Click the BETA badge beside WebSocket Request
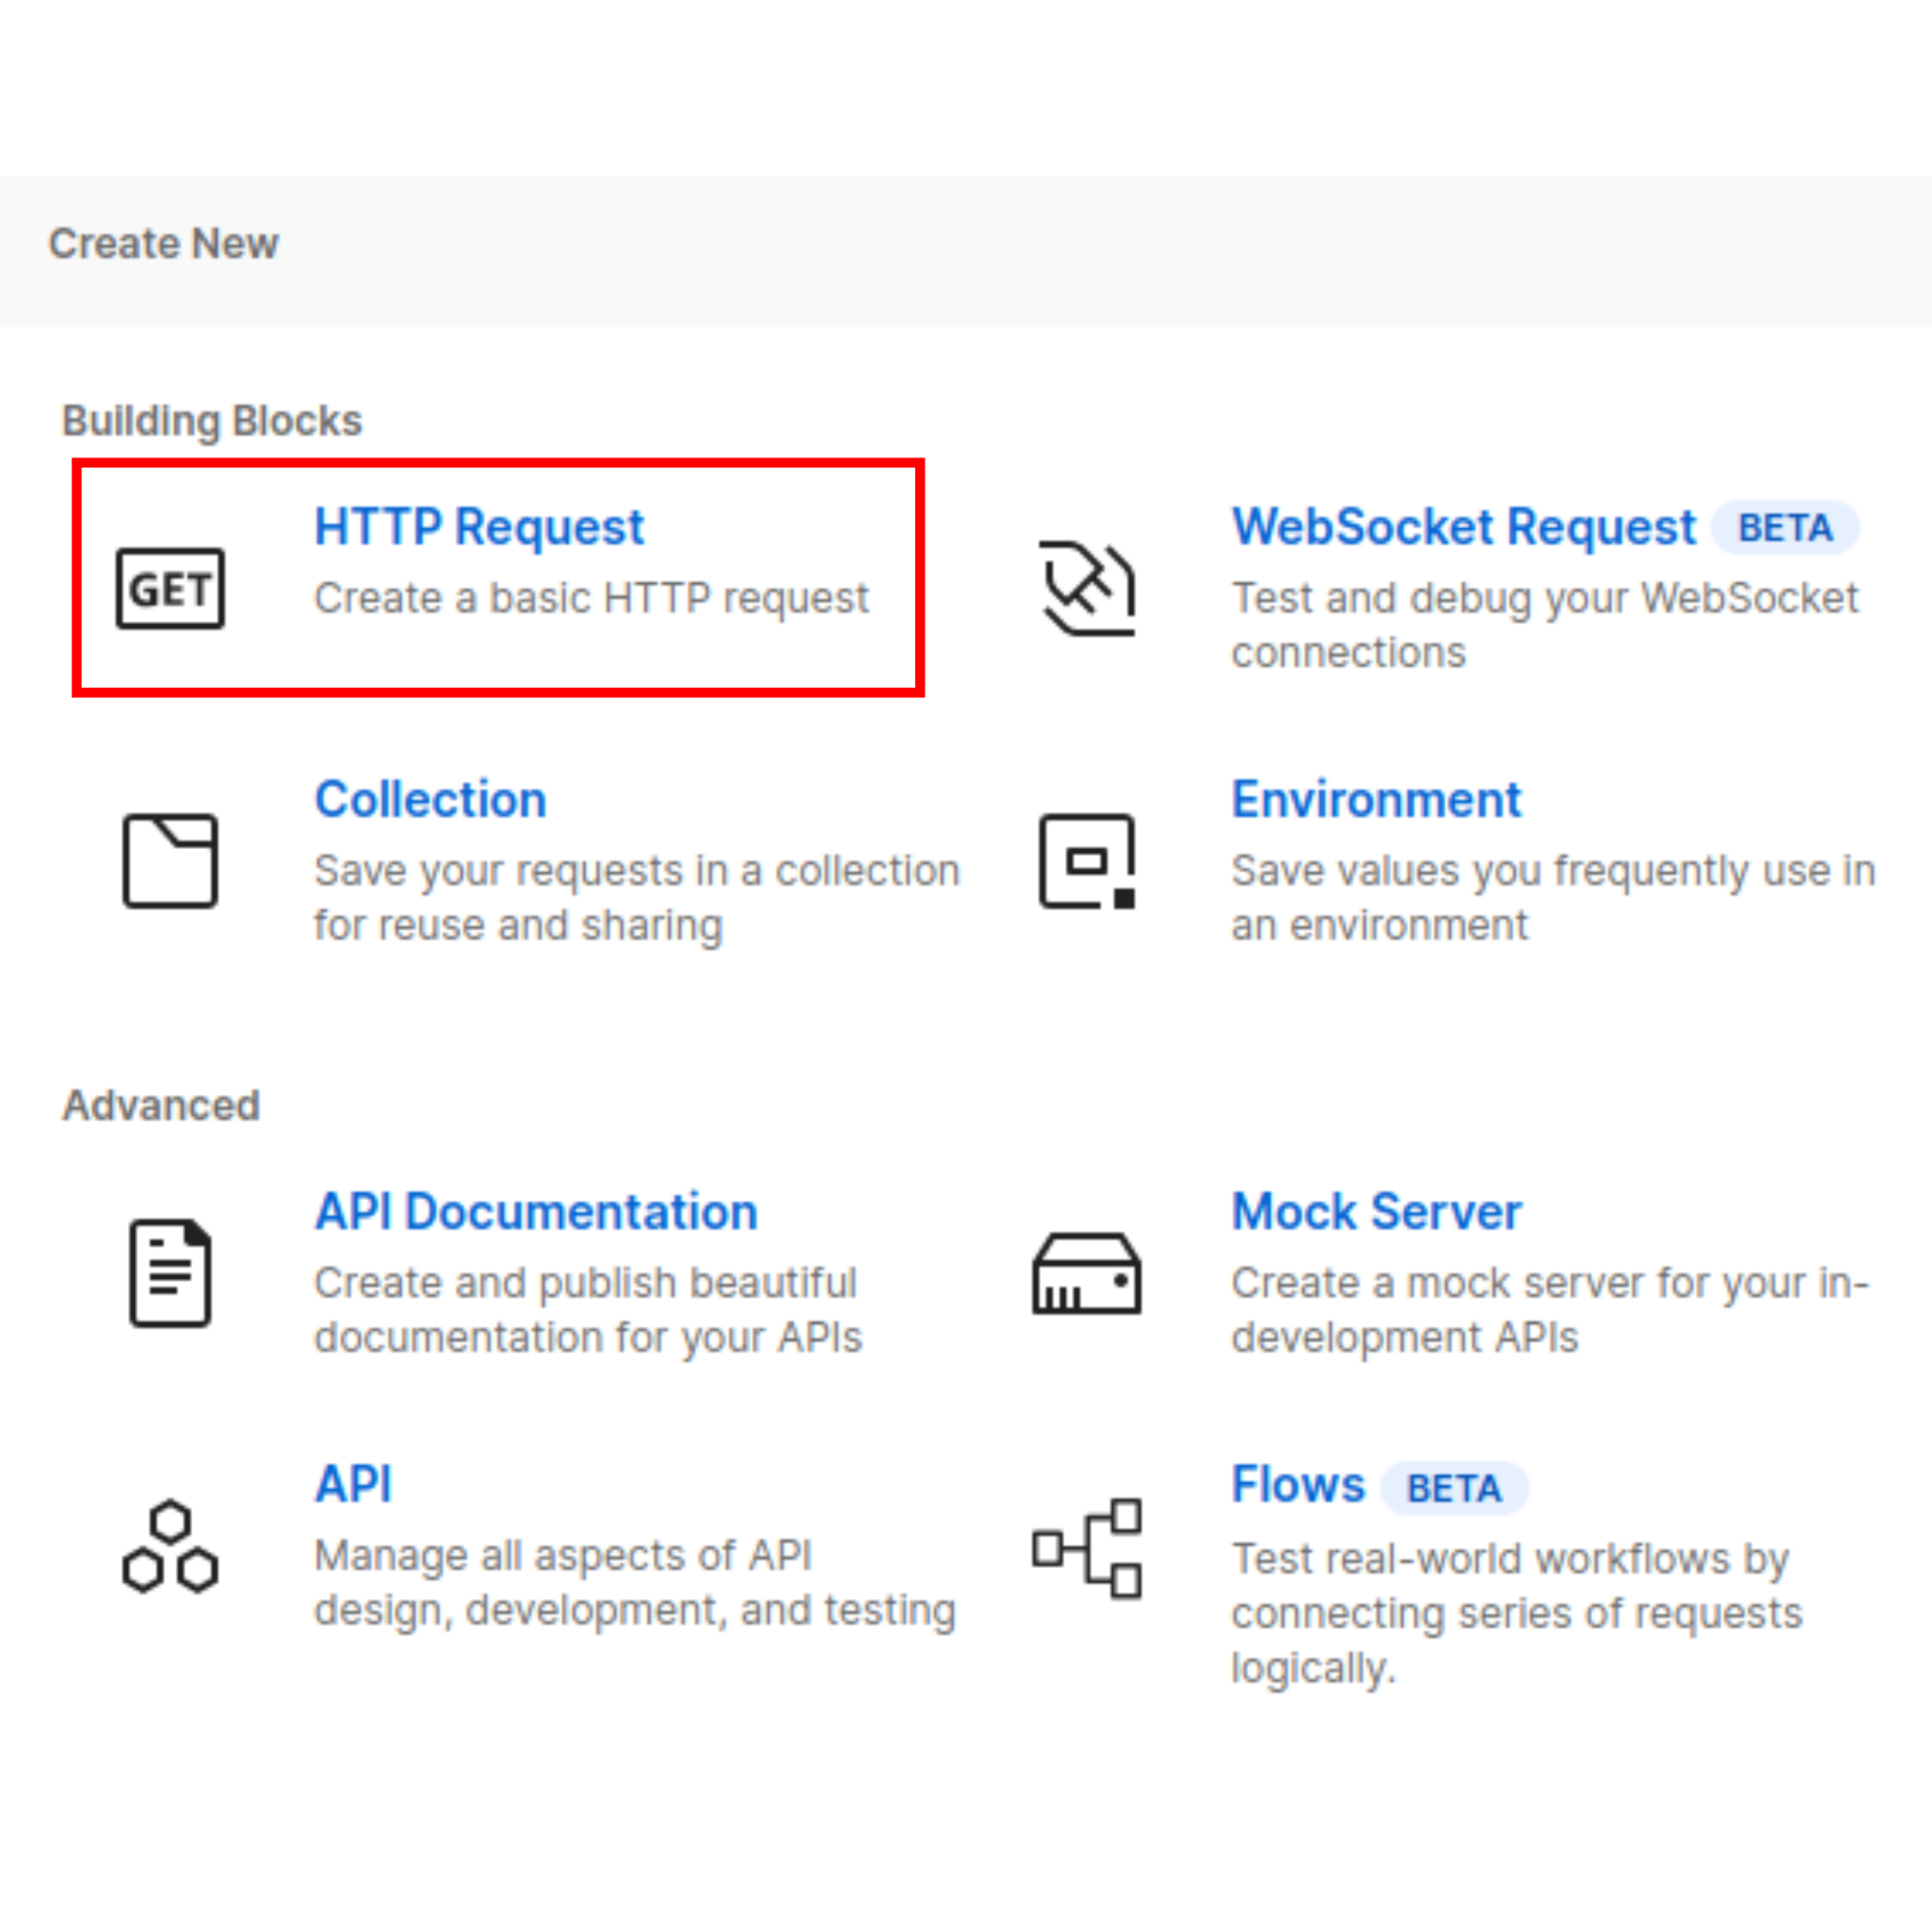1932x1929 pixels. click(1785, 528)
